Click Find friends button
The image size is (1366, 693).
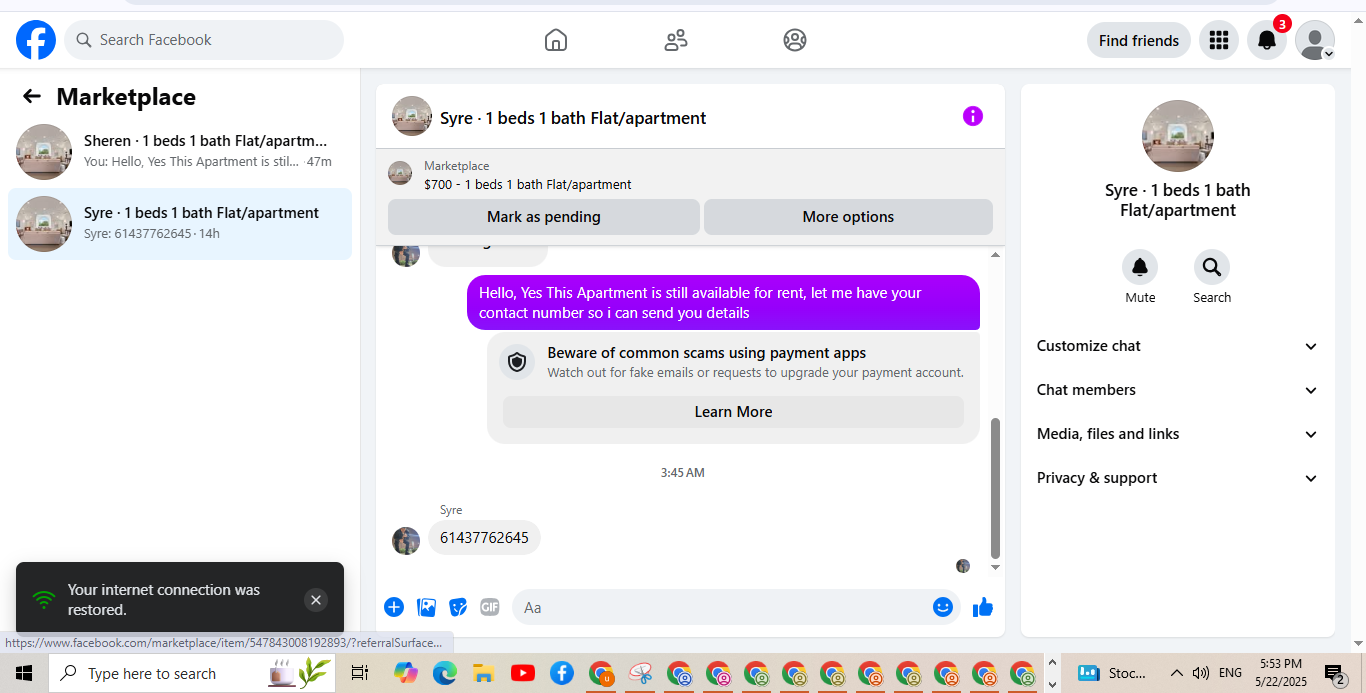click(x=1138, y=40)
